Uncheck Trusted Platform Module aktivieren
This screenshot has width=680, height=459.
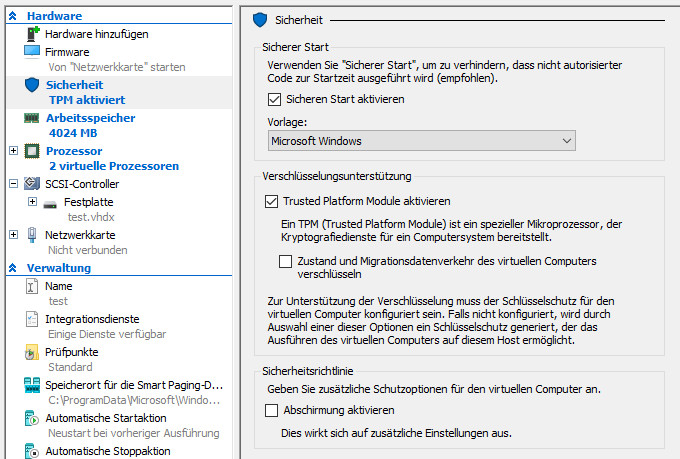(271, 201)
